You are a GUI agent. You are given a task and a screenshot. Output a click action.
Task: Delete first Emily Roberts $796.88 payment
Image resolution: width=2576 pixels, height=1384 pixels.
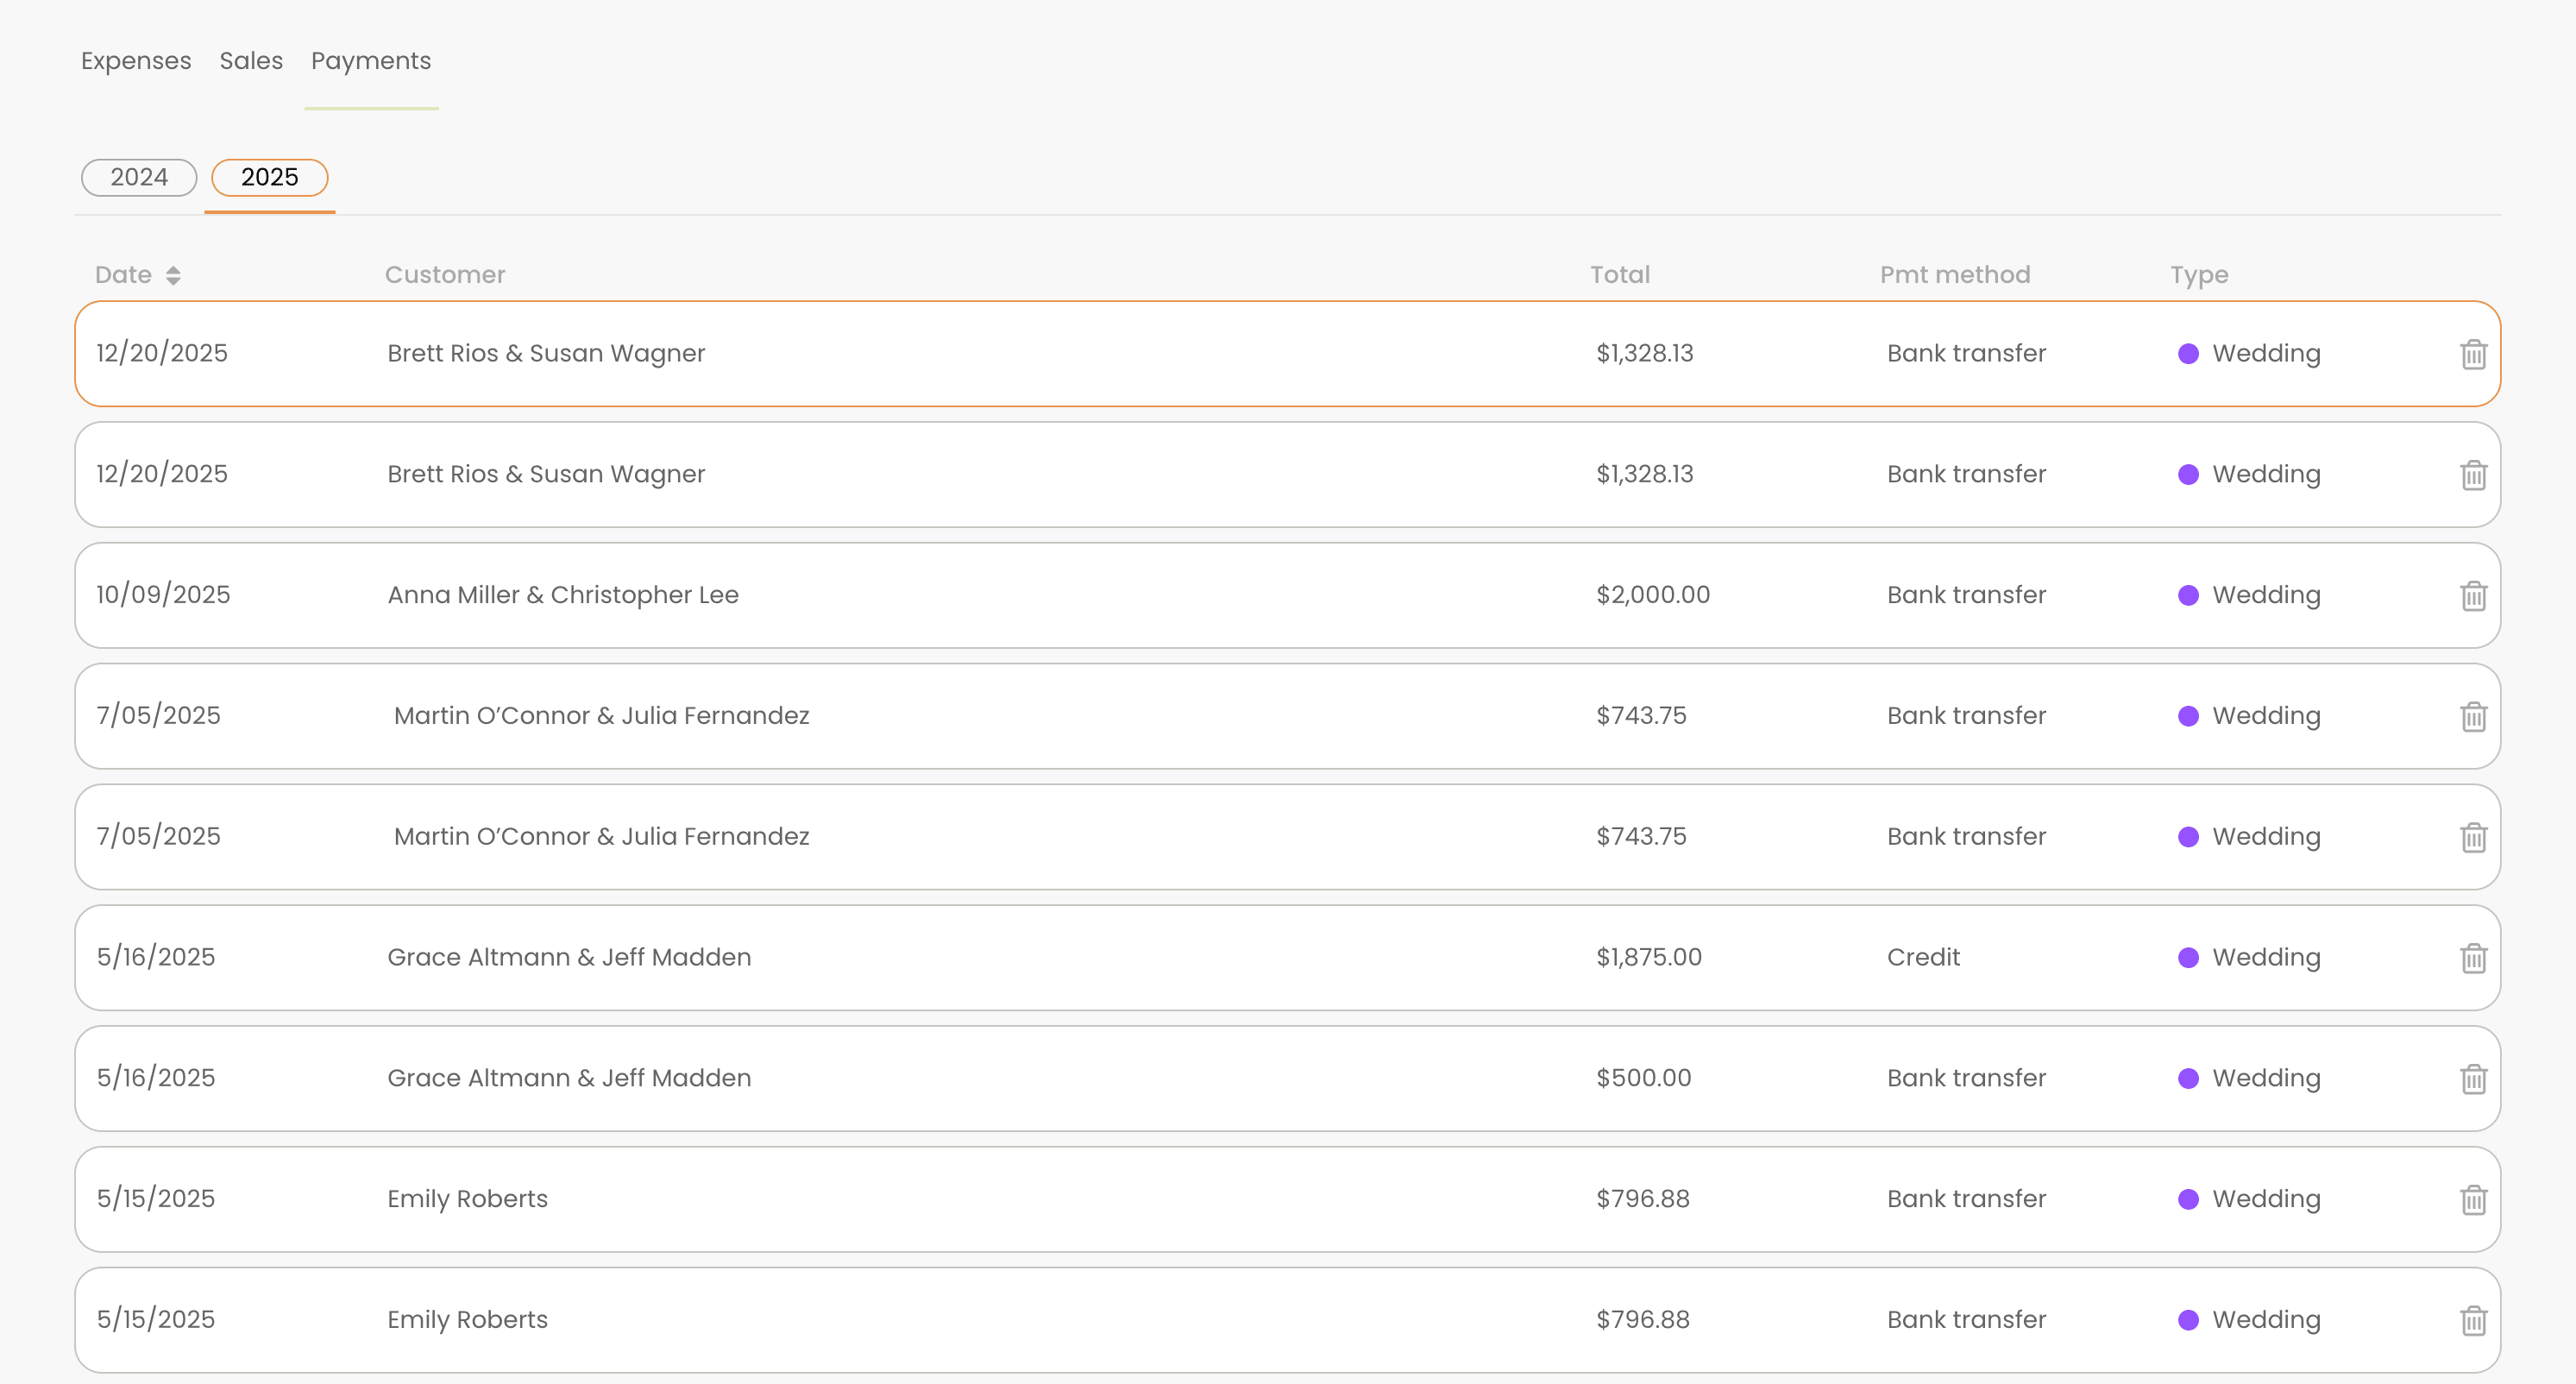(2473, 1200)
